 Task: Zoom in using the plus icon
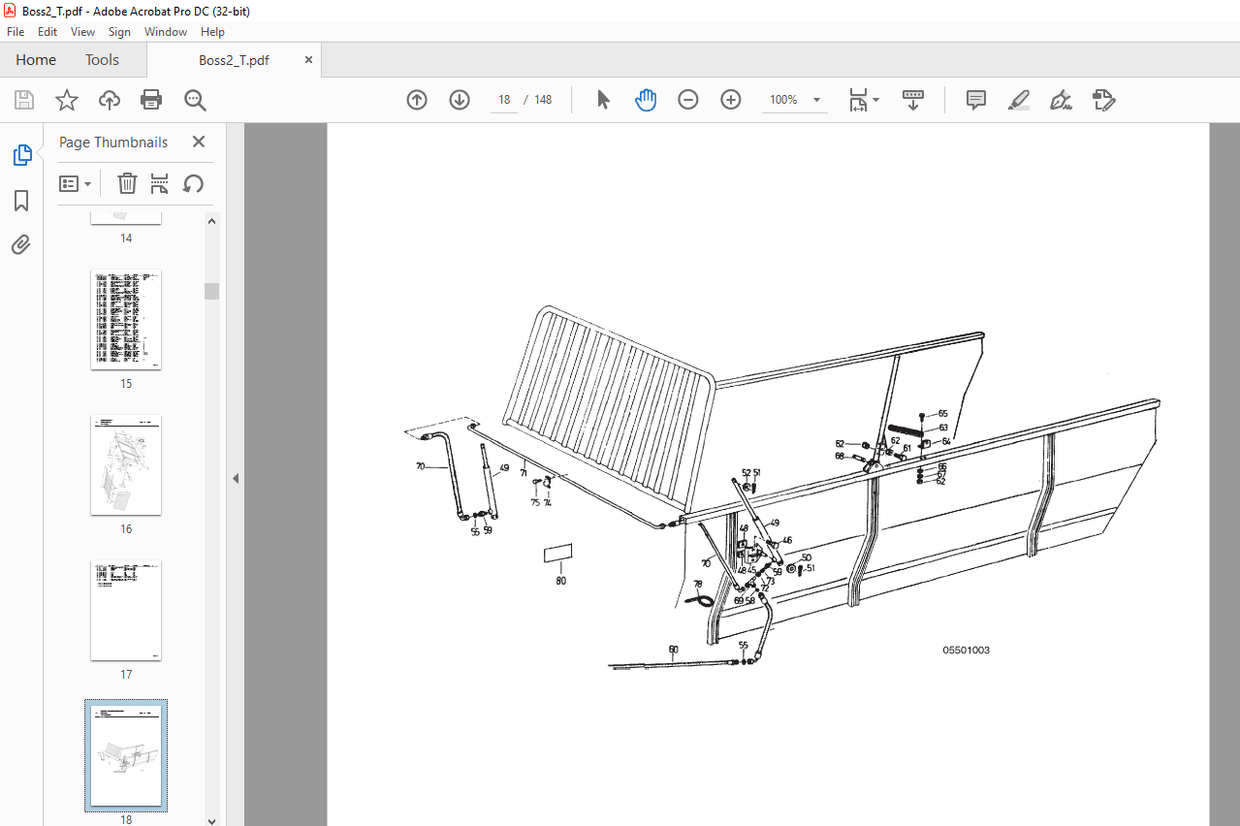pos(730,99)
